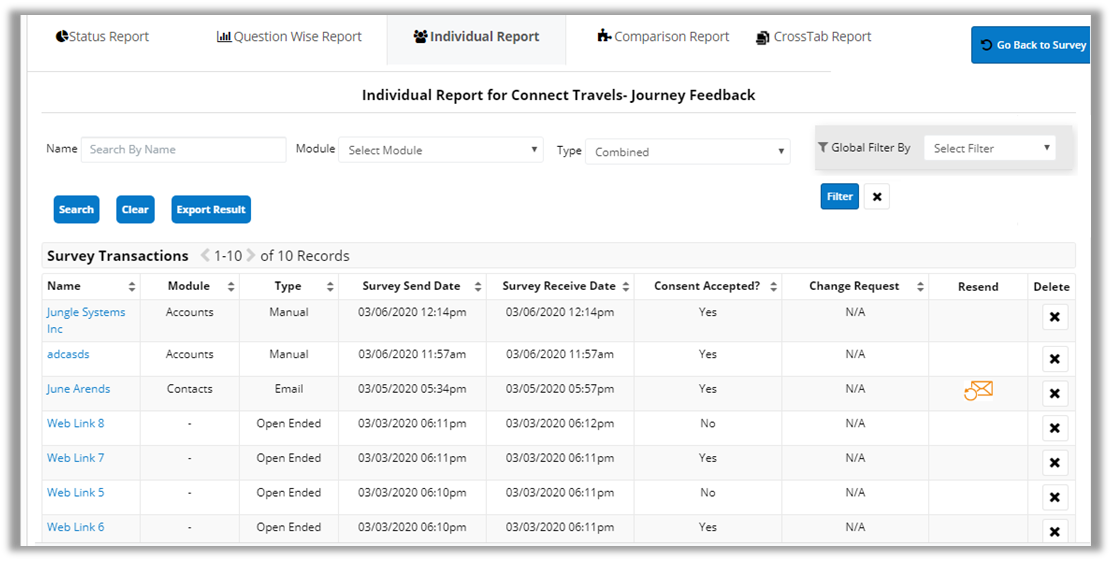
Task: Open the June Arends respondent link
Action: point(78,389)
